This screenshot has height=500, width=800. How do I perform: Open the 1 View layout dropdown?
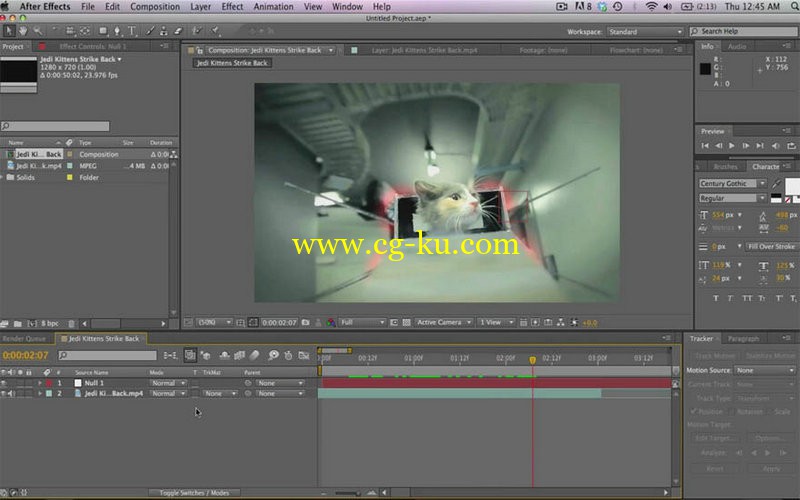(x=495, y=322)
